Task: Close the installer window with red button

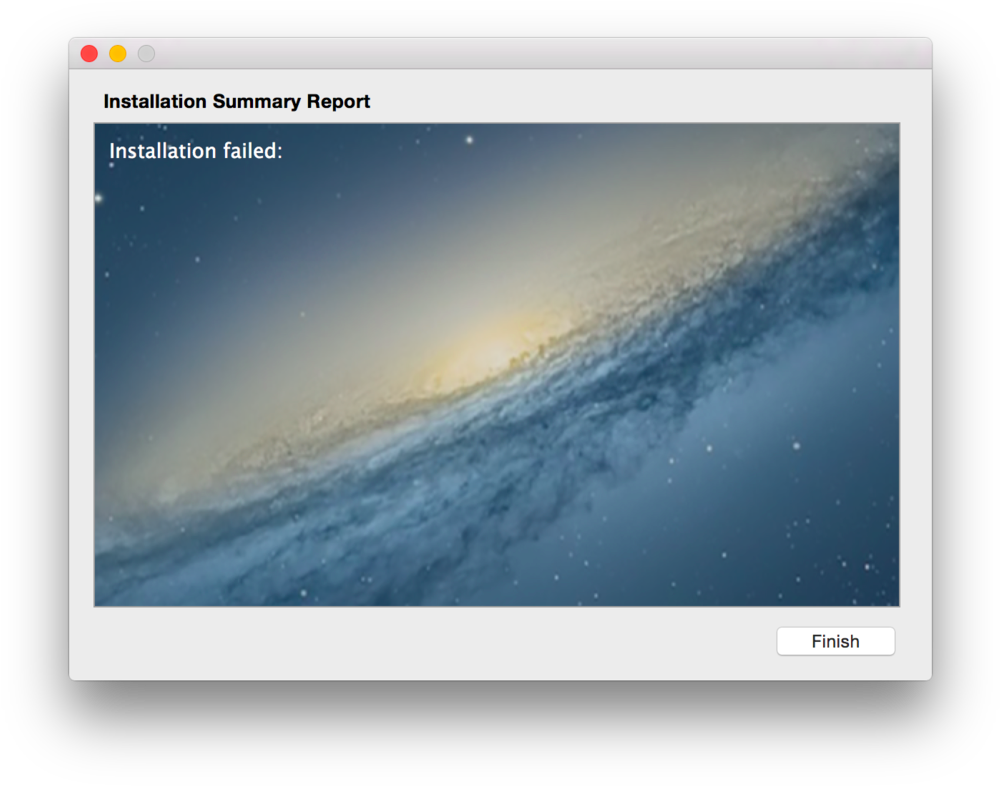Action: (x=89, y=54)
